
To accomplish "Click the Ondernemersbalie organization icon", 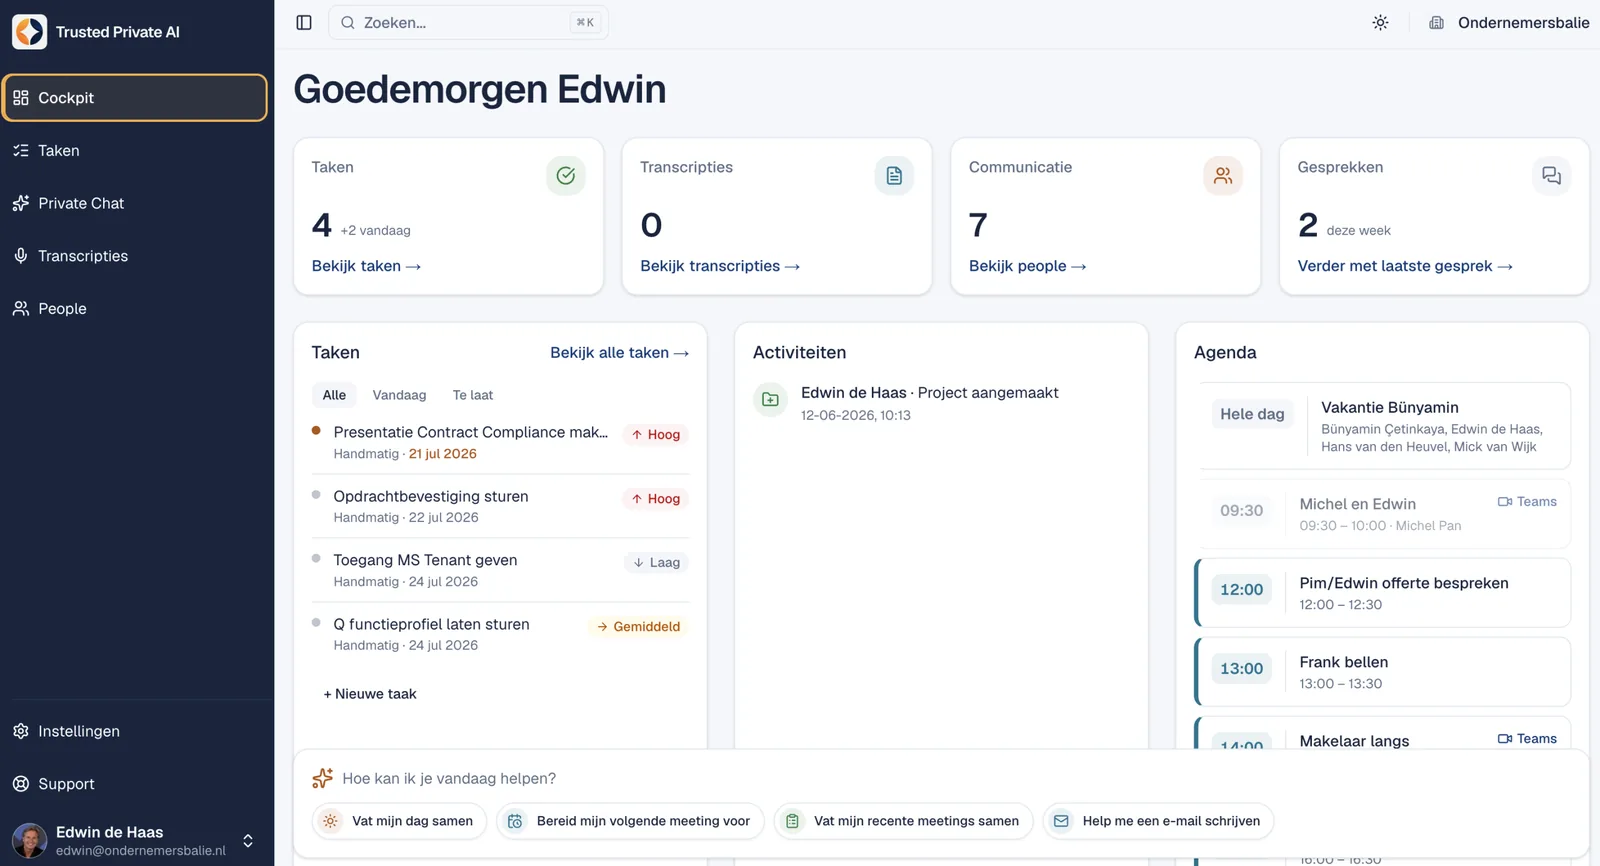I will pos(1436,23).
